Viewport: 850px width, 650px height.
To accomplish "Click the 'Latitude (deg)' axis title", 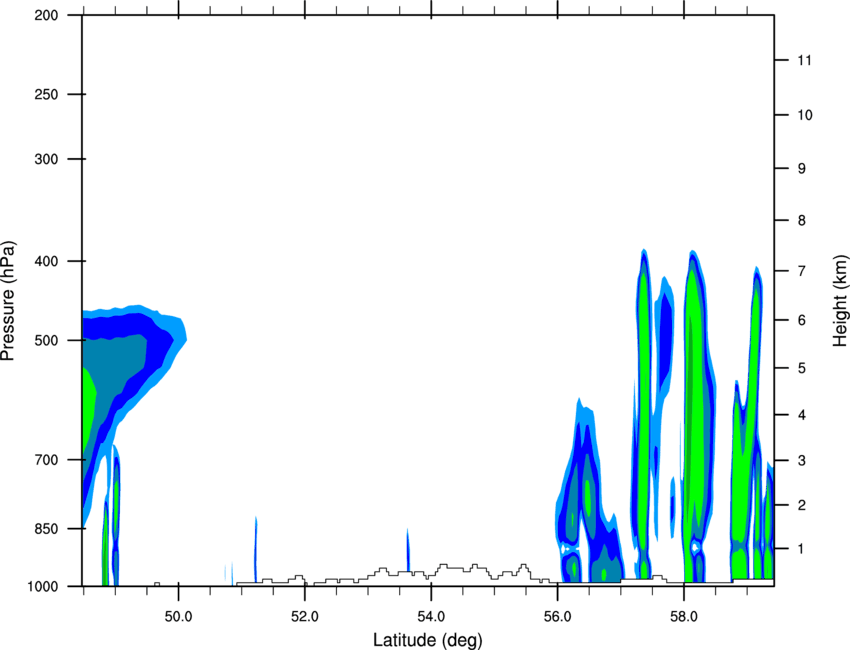I will point(427,640).
